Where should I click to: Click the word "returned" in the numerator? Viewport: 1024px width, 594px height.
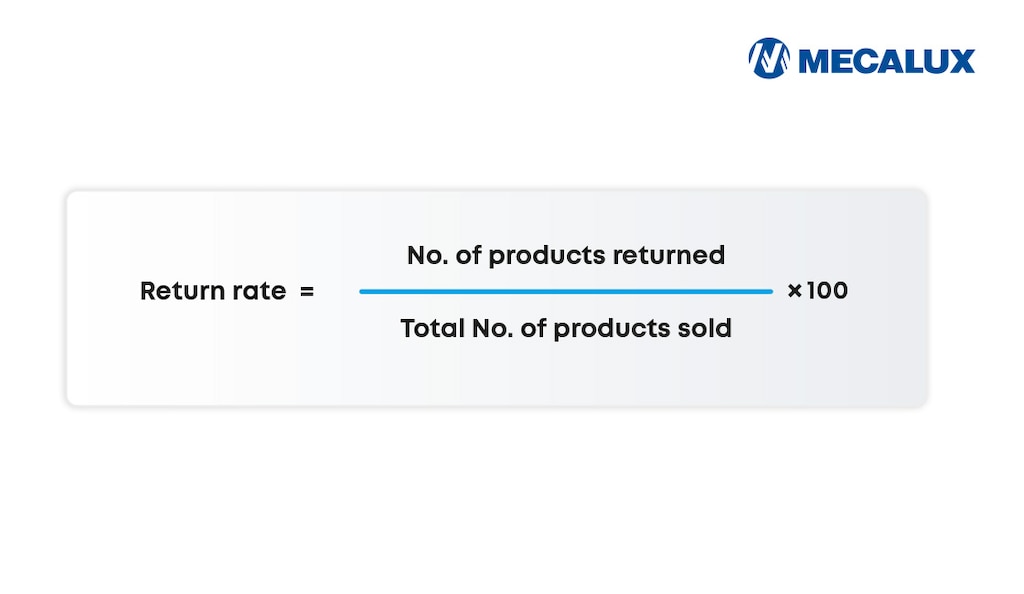669,256
